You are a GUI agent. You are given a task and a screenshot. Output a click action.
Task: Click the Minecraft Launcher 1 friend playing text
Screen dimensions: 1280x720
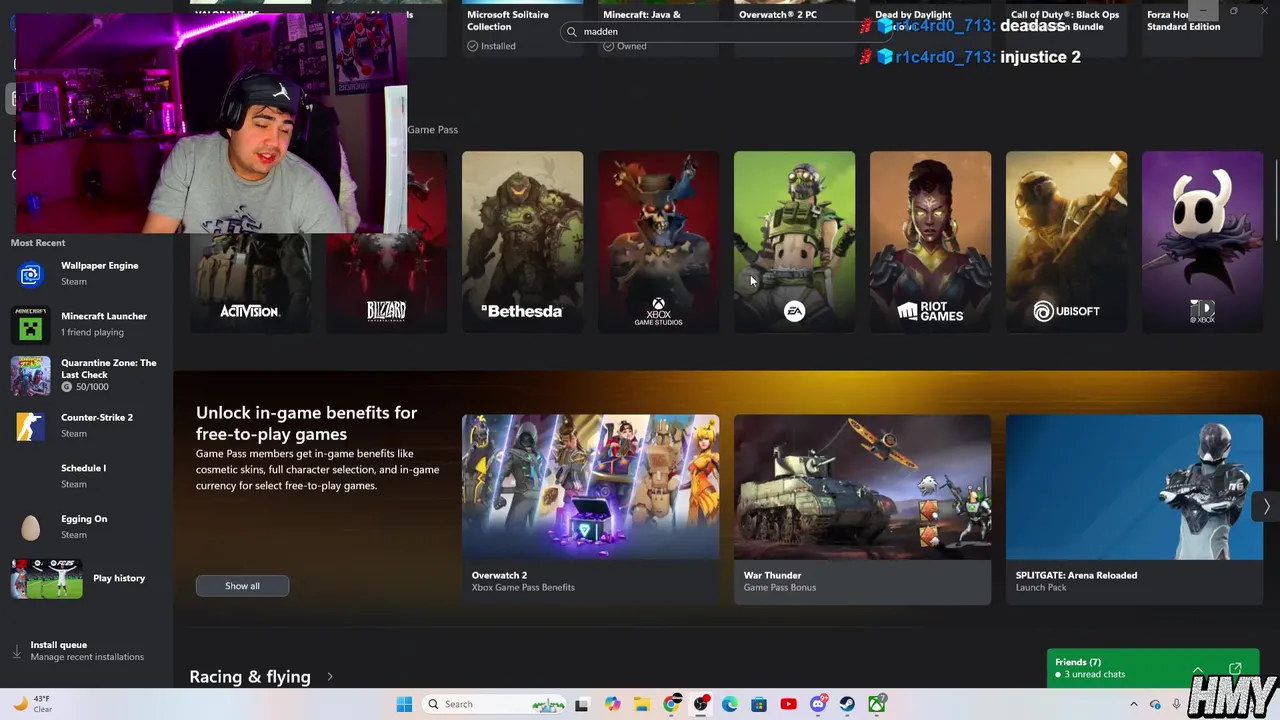(92, 332)
